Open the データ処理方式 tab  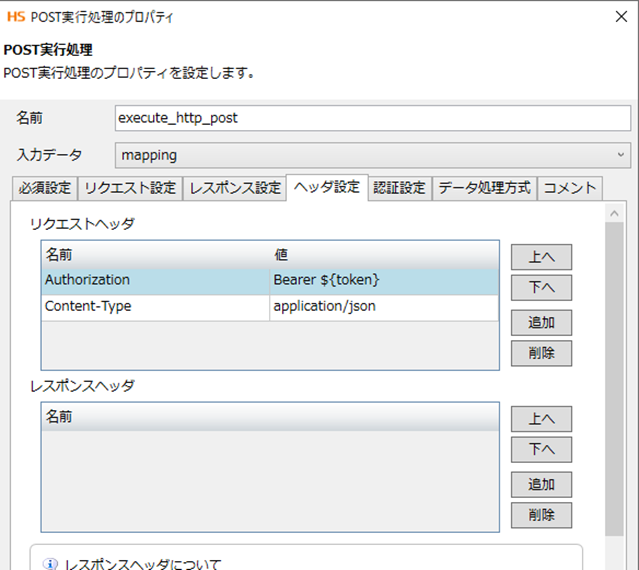point(484,187)
